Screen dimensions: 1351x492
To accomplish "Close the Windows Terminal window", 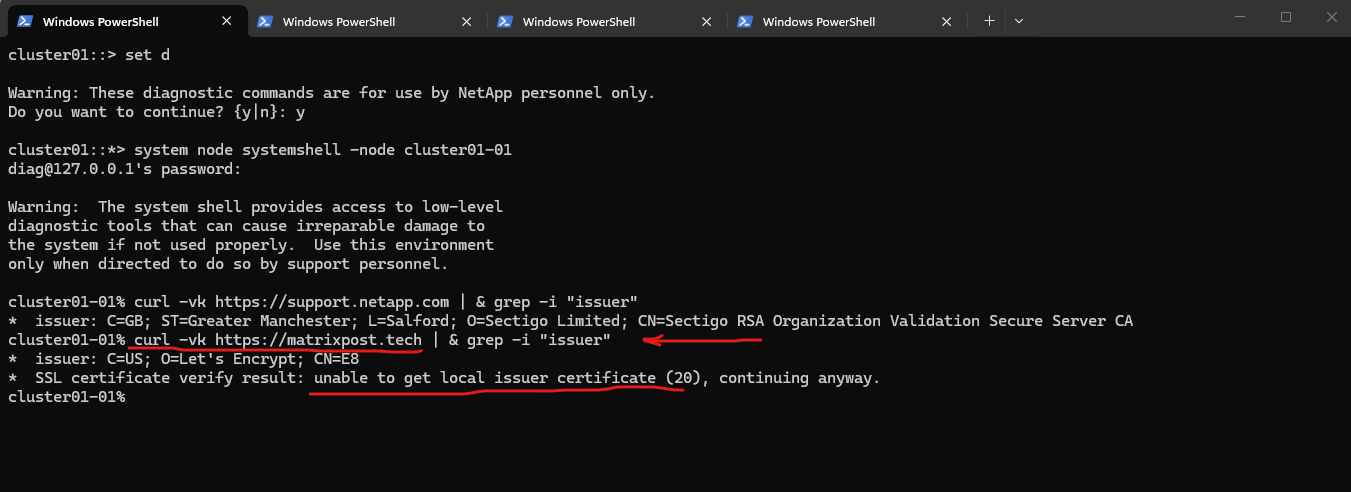I will coord(1329,17).
